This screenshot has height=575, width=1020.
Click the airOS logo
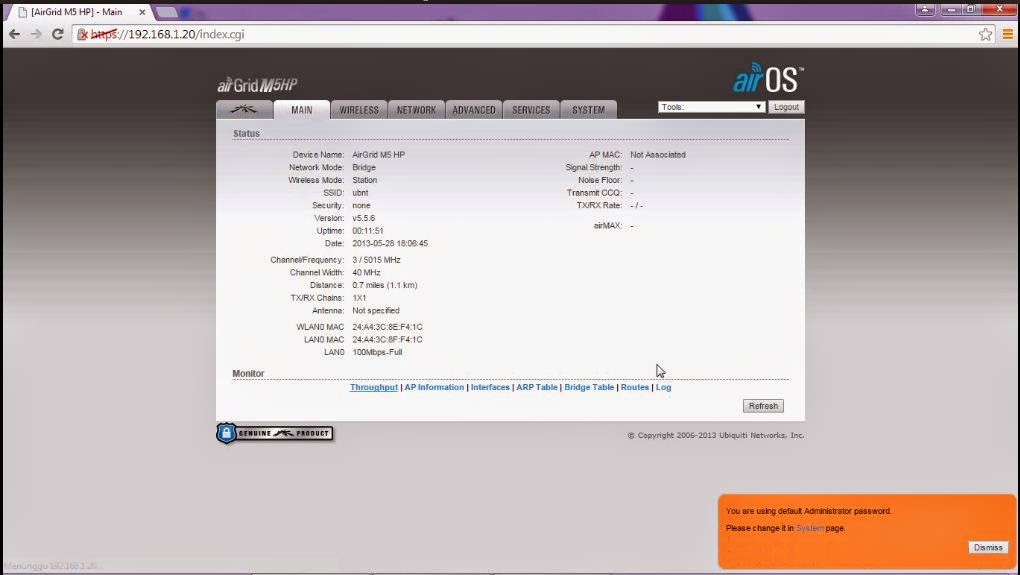click(x=768, y=79)
